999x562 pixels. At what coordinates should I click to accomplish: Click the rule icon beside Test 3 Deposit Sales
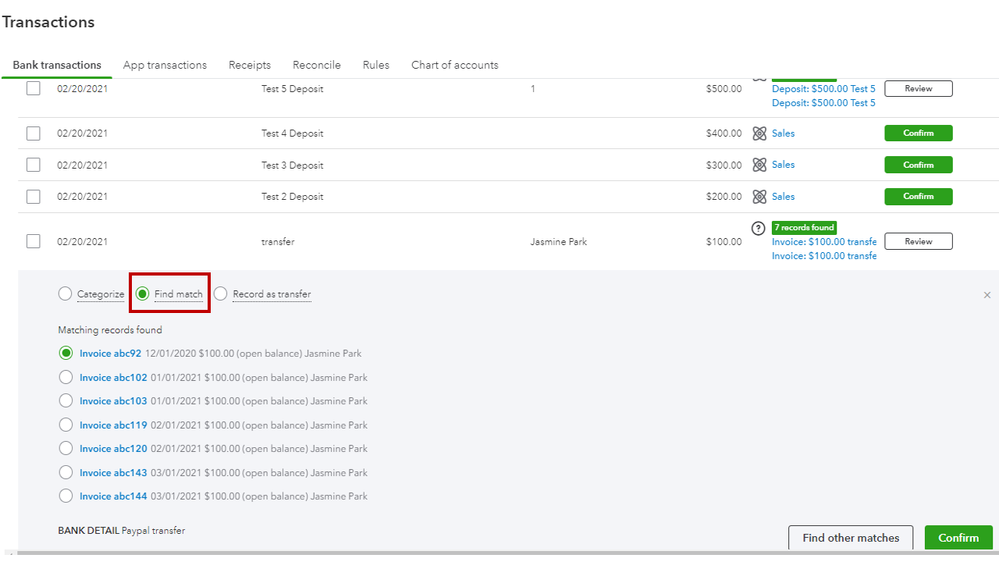pyautogui.click(x=760, y=165)
